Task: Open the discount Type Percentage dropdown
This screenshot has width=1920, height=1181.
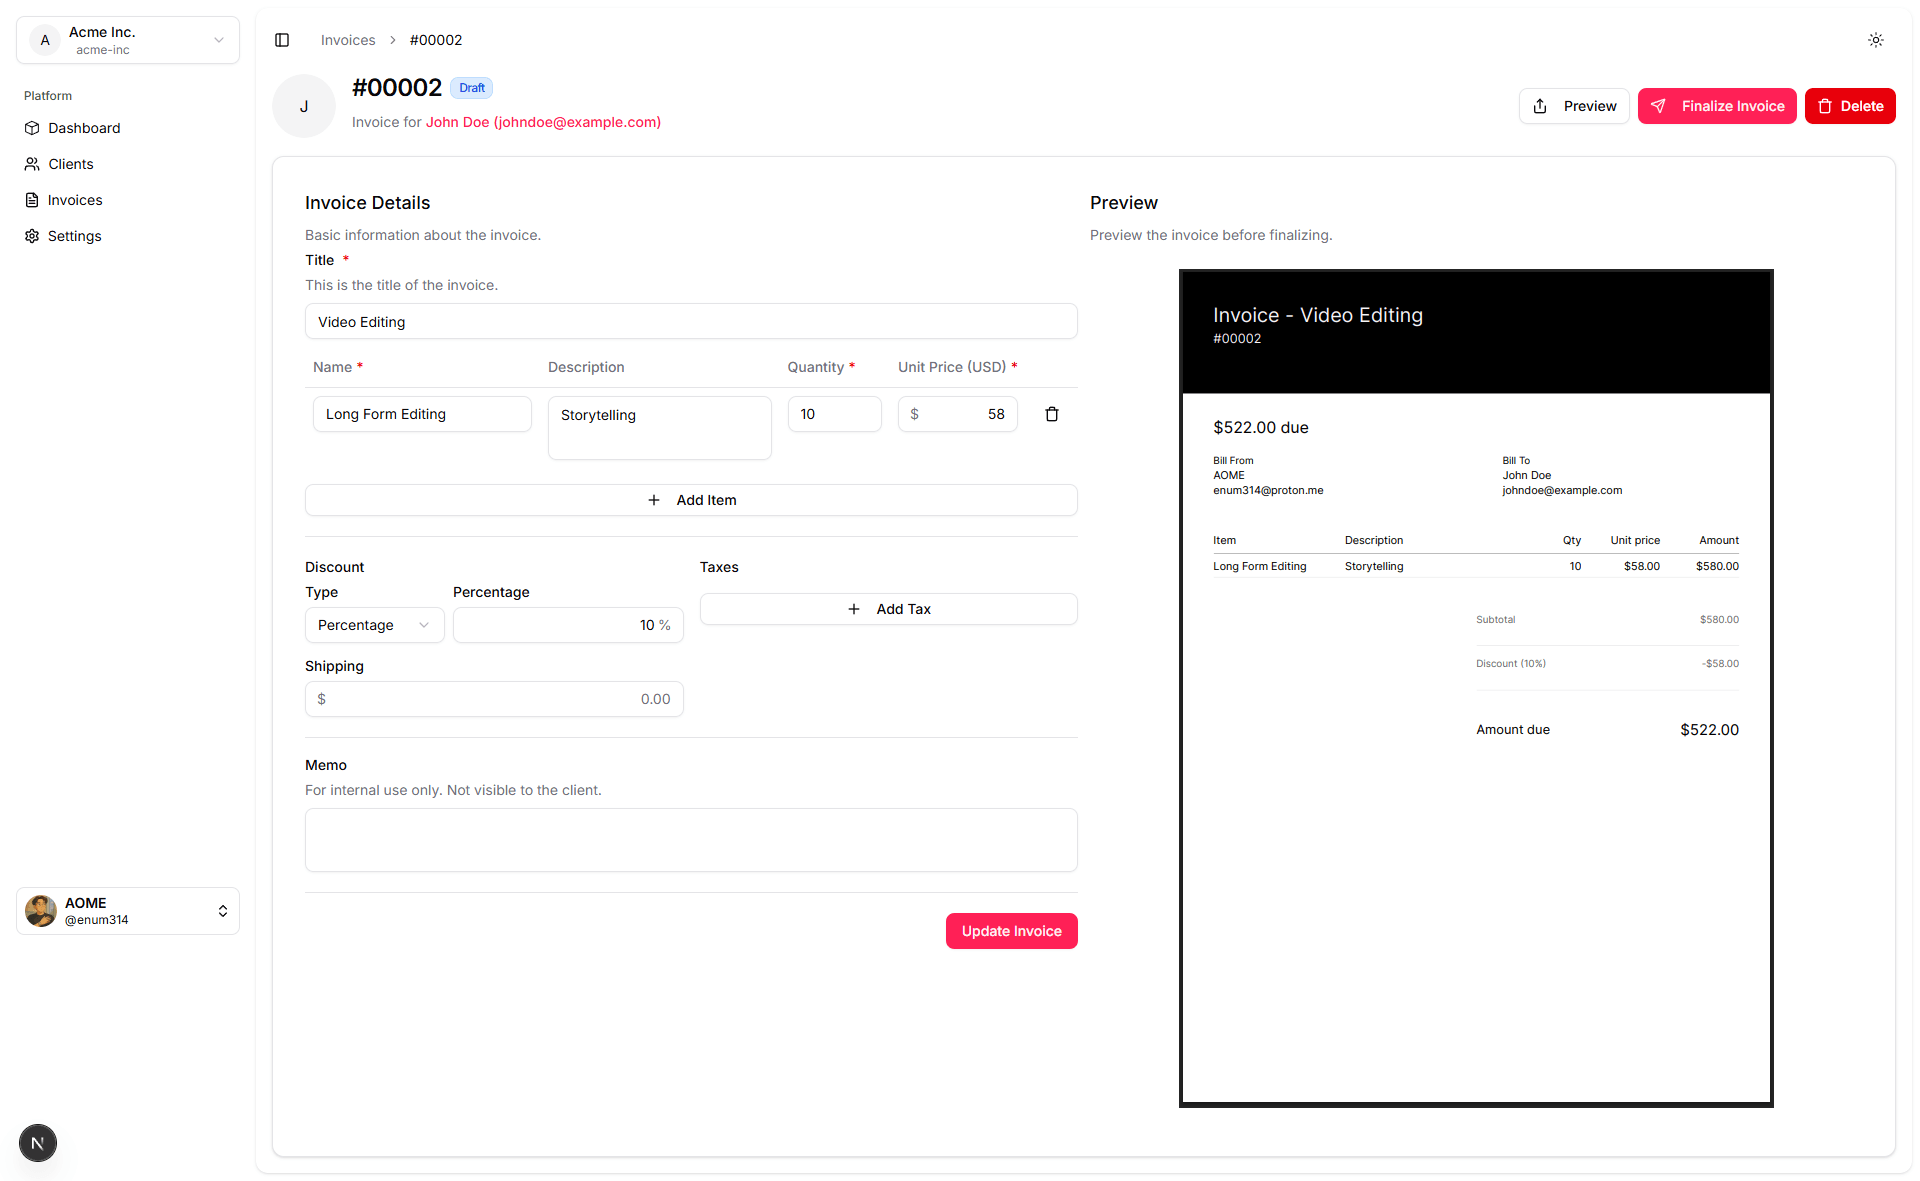Action: (x=374, y=625)
